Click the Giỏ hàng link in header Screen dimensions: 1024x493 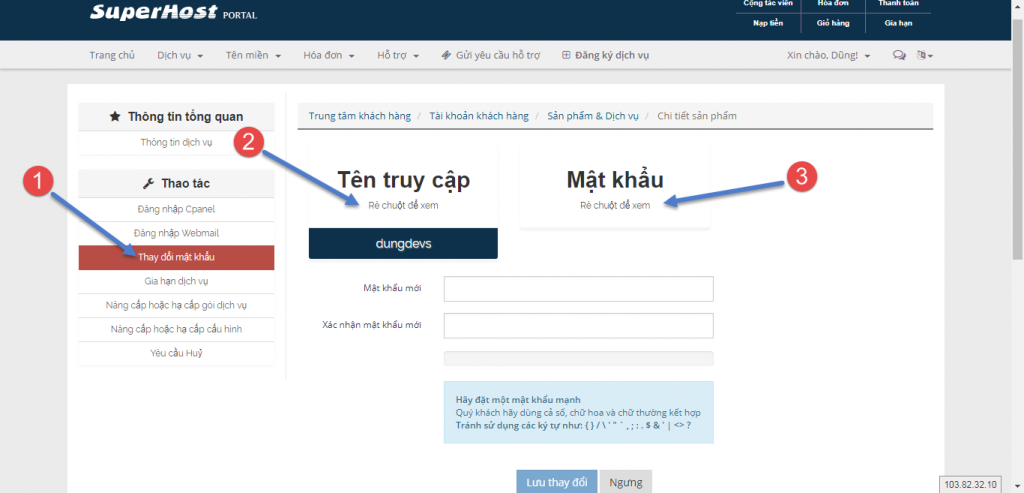(x=832, y=22)
